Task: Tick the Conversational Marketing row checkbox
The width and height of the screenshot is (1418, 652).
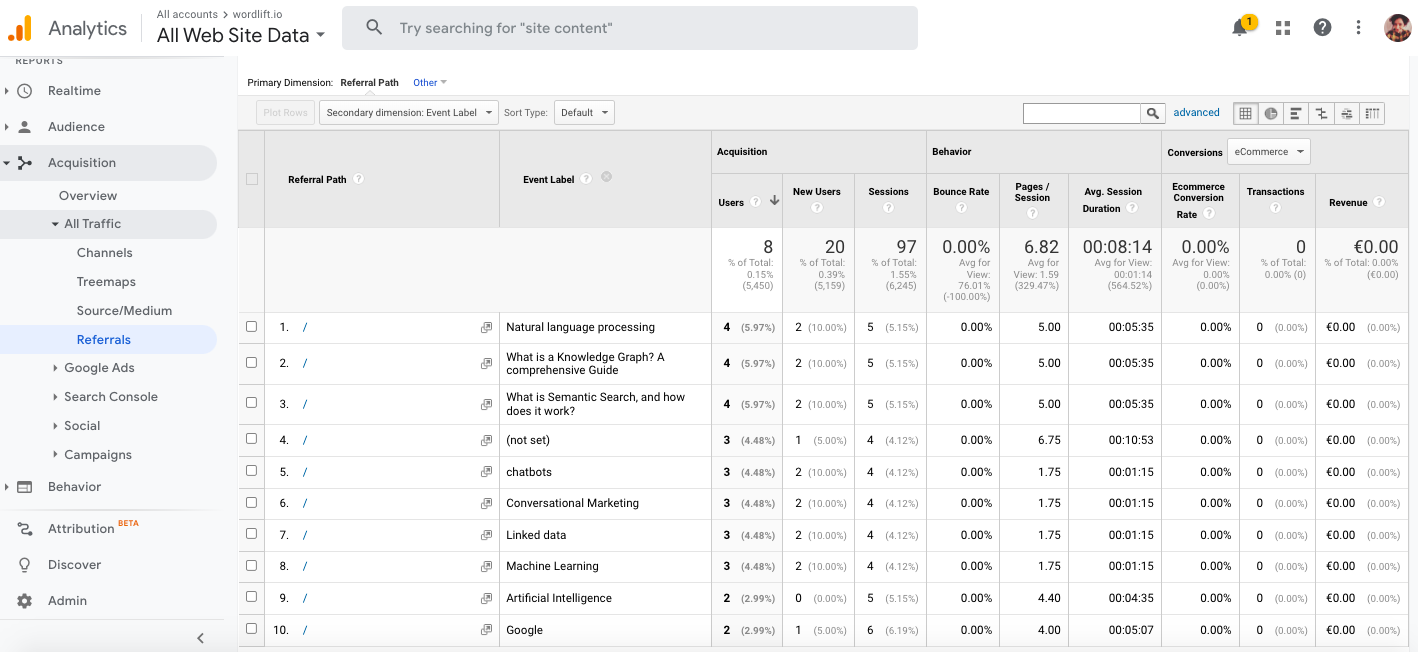Action: click(x=251, y=503)
